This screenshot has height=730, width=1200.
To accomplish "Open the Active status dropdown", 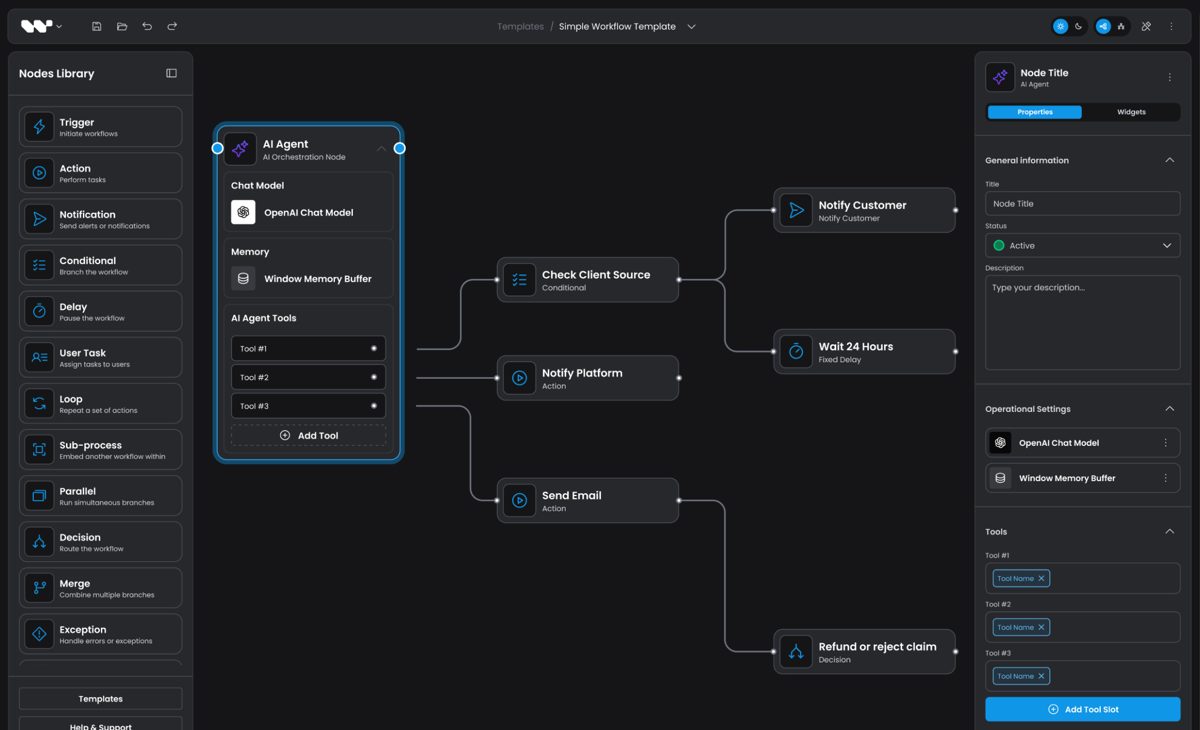I will [x=1082, y=245].
